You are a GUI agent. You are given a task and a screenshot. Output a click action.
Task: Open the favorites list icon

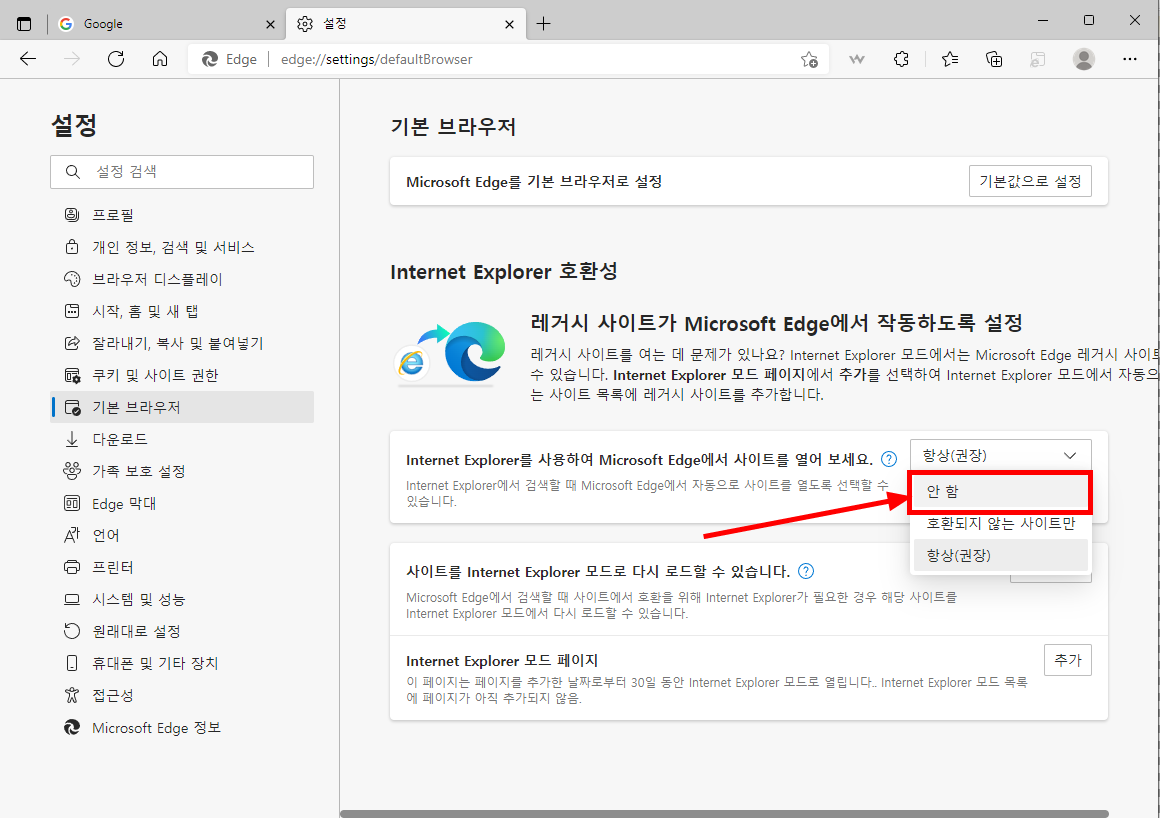pos(950,59)
